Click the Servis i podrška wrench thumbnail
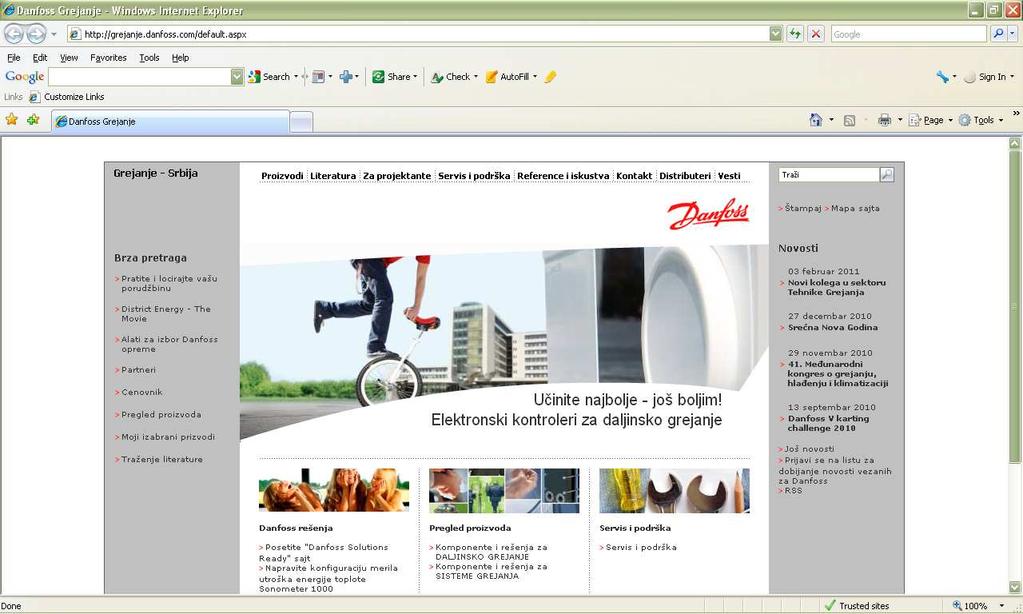 (674, 490)
